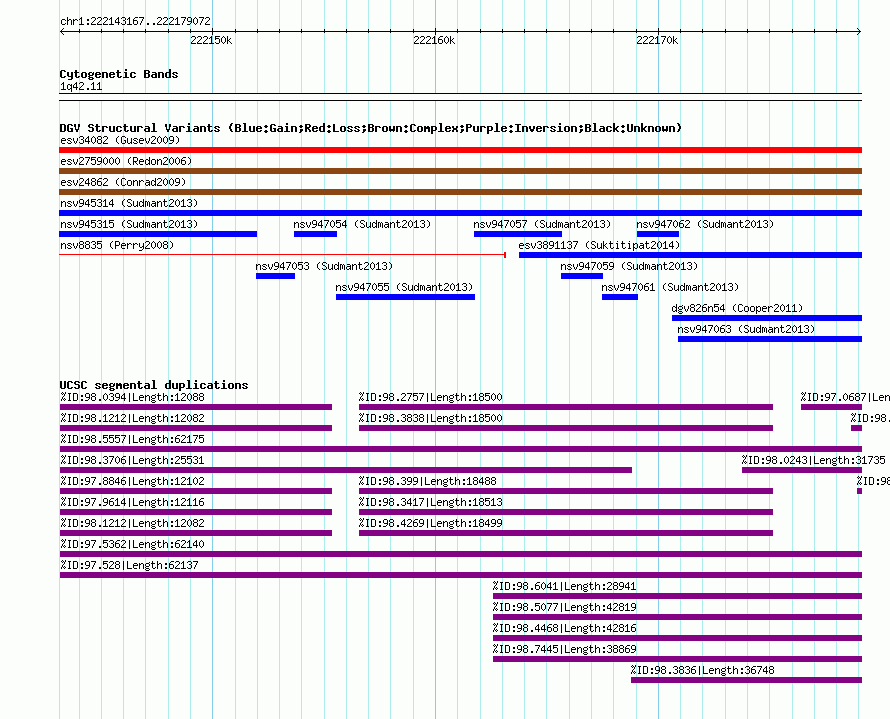The image size is (890, 719).
Task: Click duplication %ID:98.5557|Length:62175 label
Action: click(x=132, y=439)
